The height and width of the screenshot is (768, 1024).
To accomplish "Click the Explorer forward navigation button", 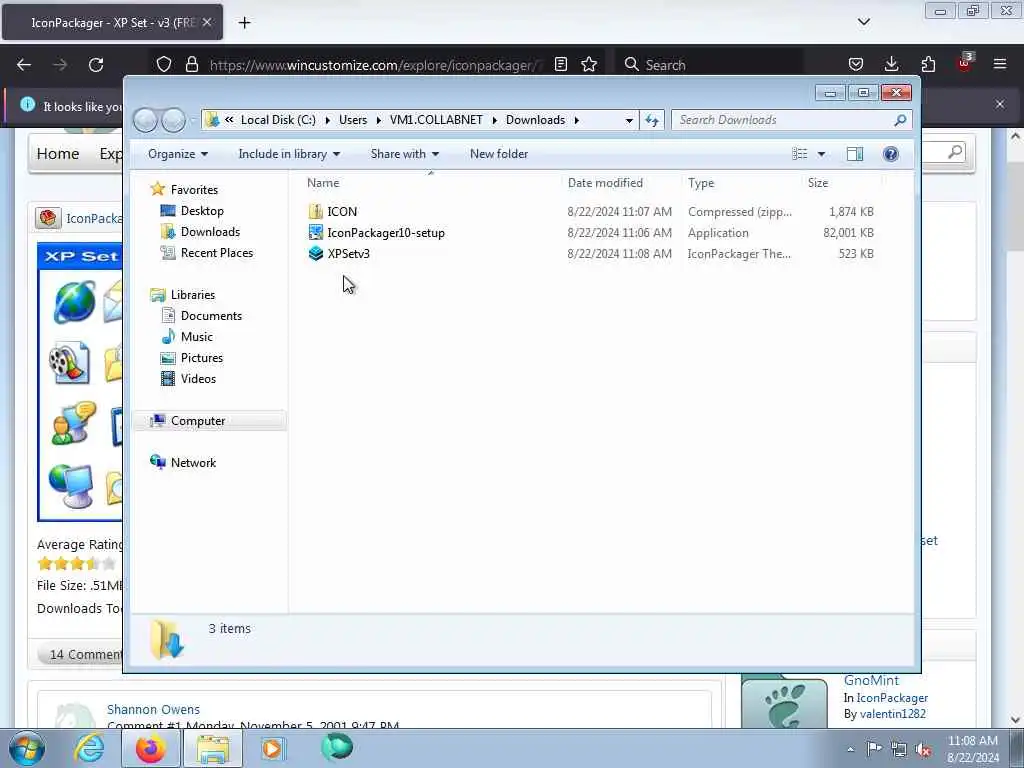I will (173, 120).
